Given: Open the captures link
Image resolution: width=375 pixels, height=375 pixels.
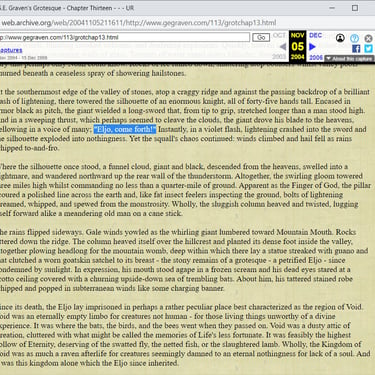Looking at the screenshot, I should click(11, 50).
